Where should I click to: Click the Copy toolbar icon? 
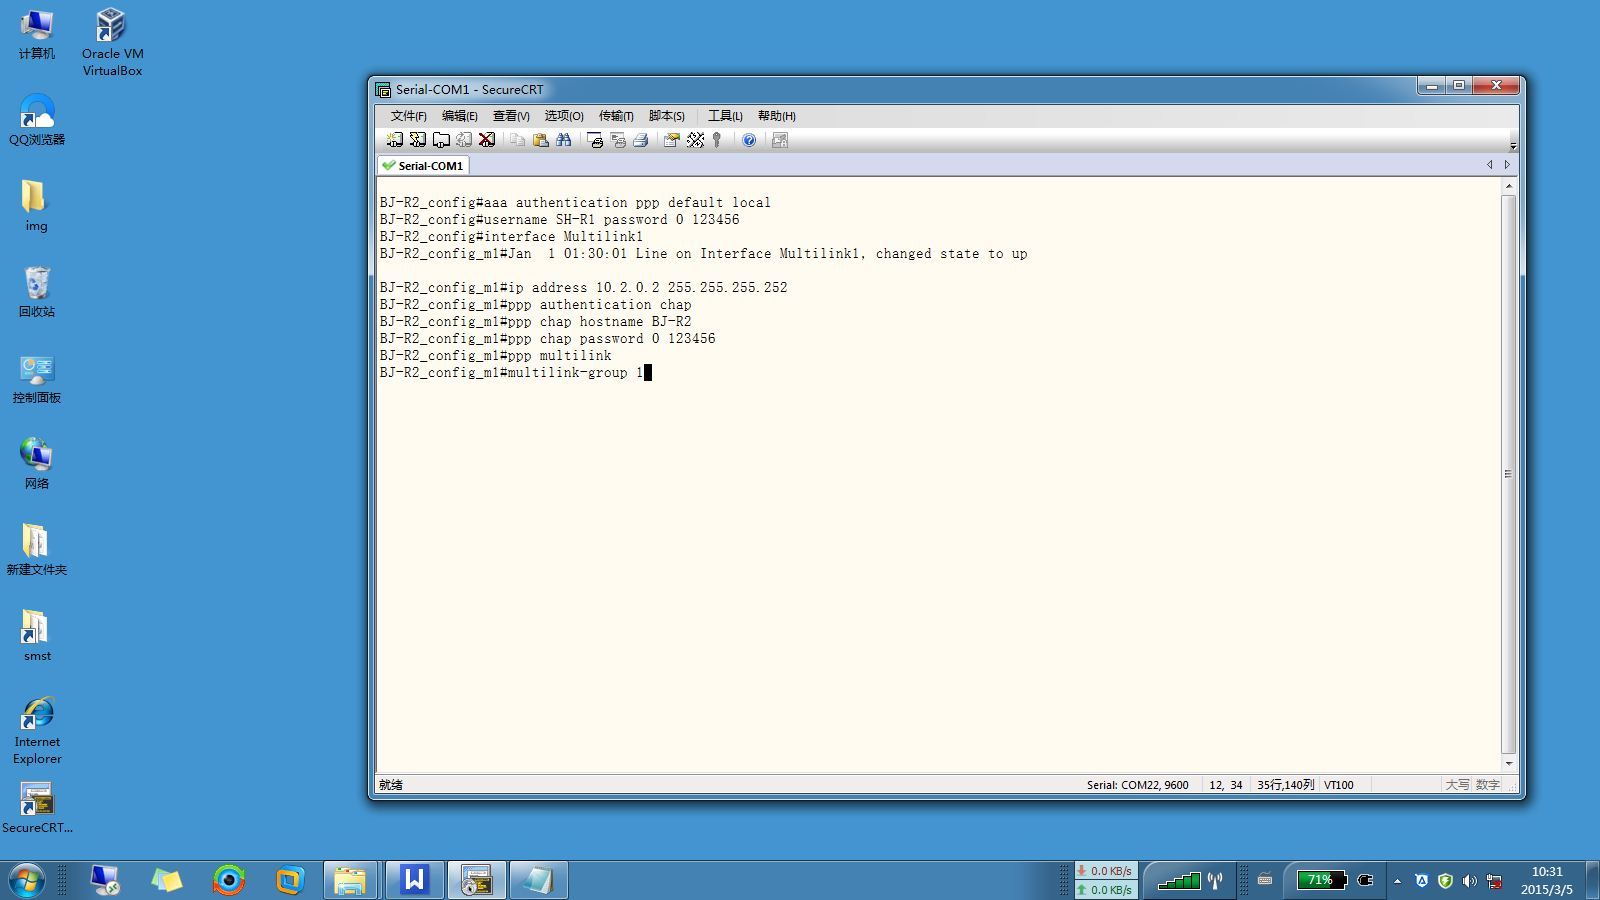[x=517, y=140]
